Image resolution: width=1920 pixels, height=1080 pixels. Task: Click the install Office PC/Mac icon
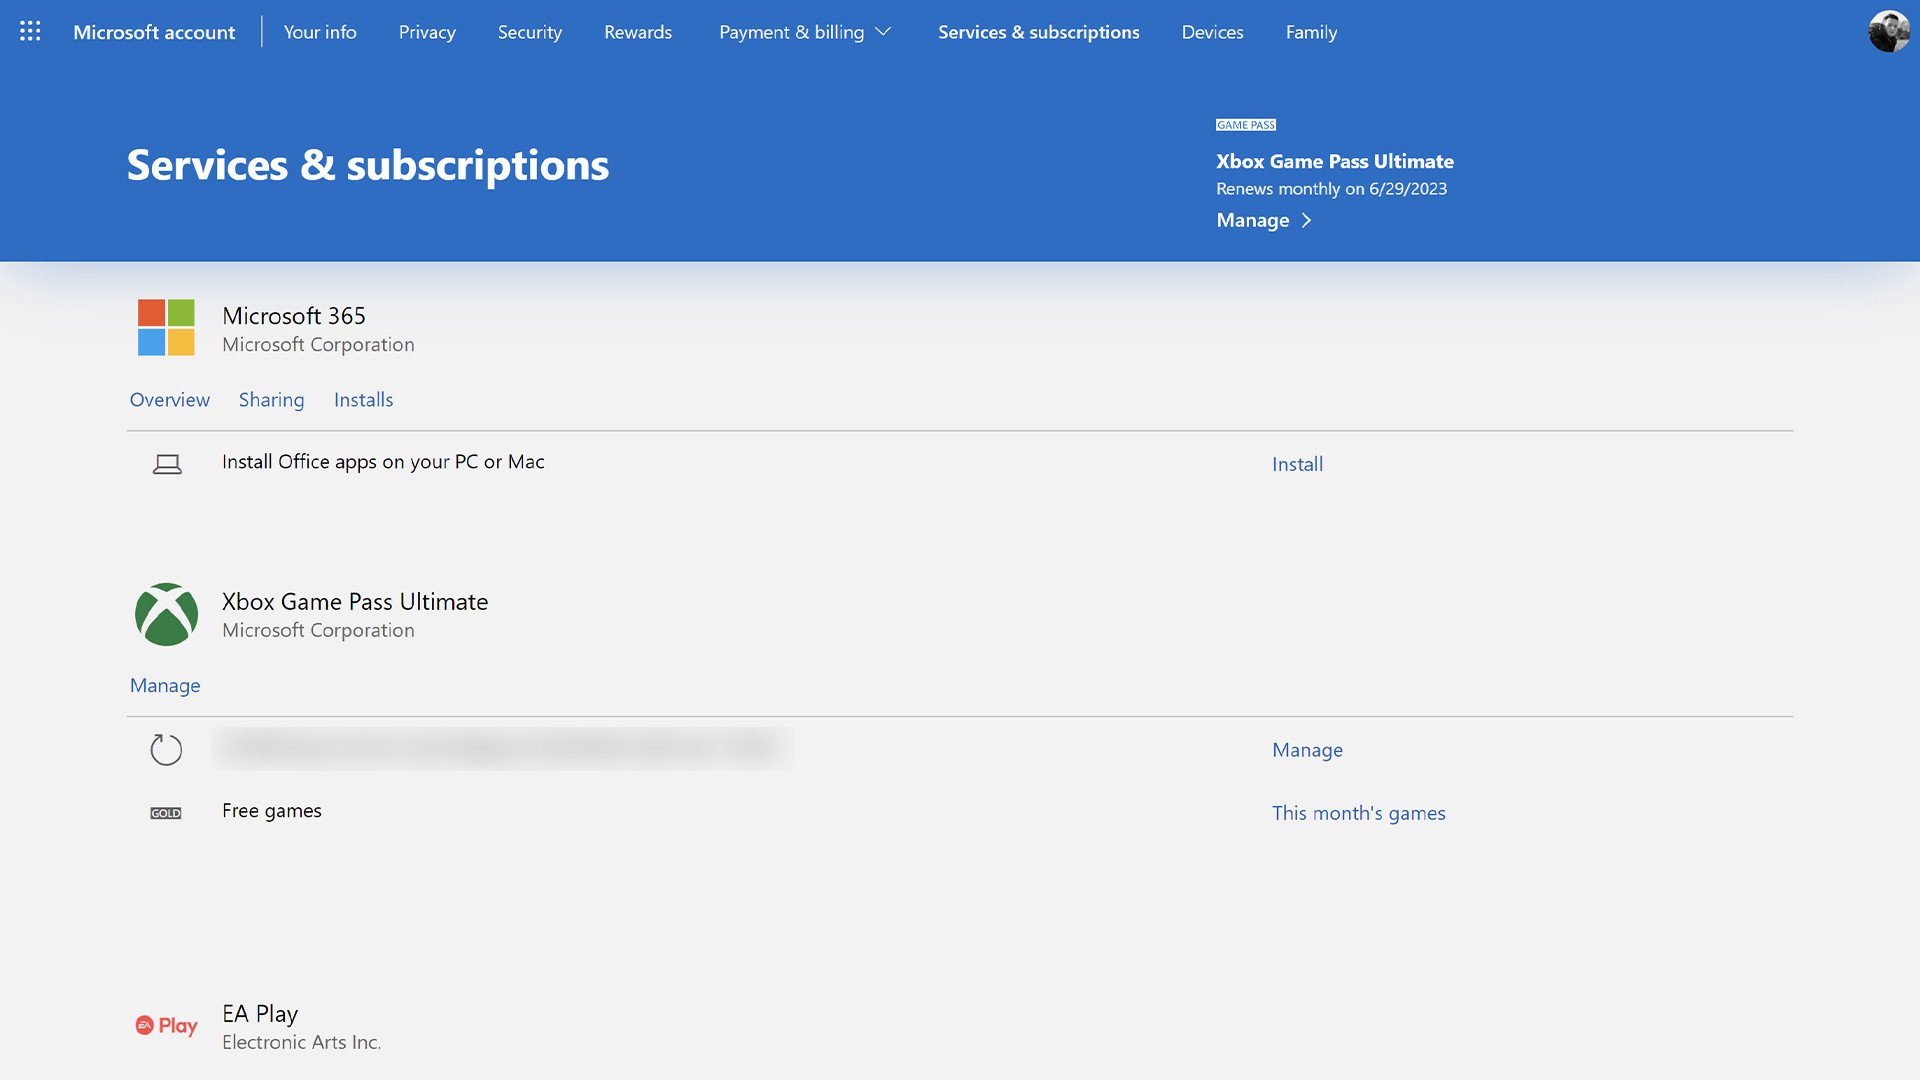tap(166, 463)
